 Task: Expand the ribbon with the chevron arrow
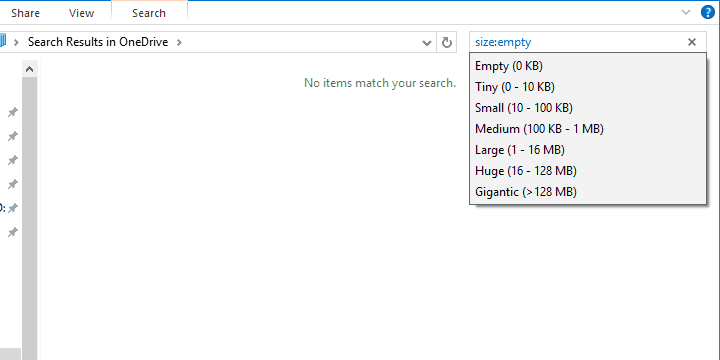point(686,12)
